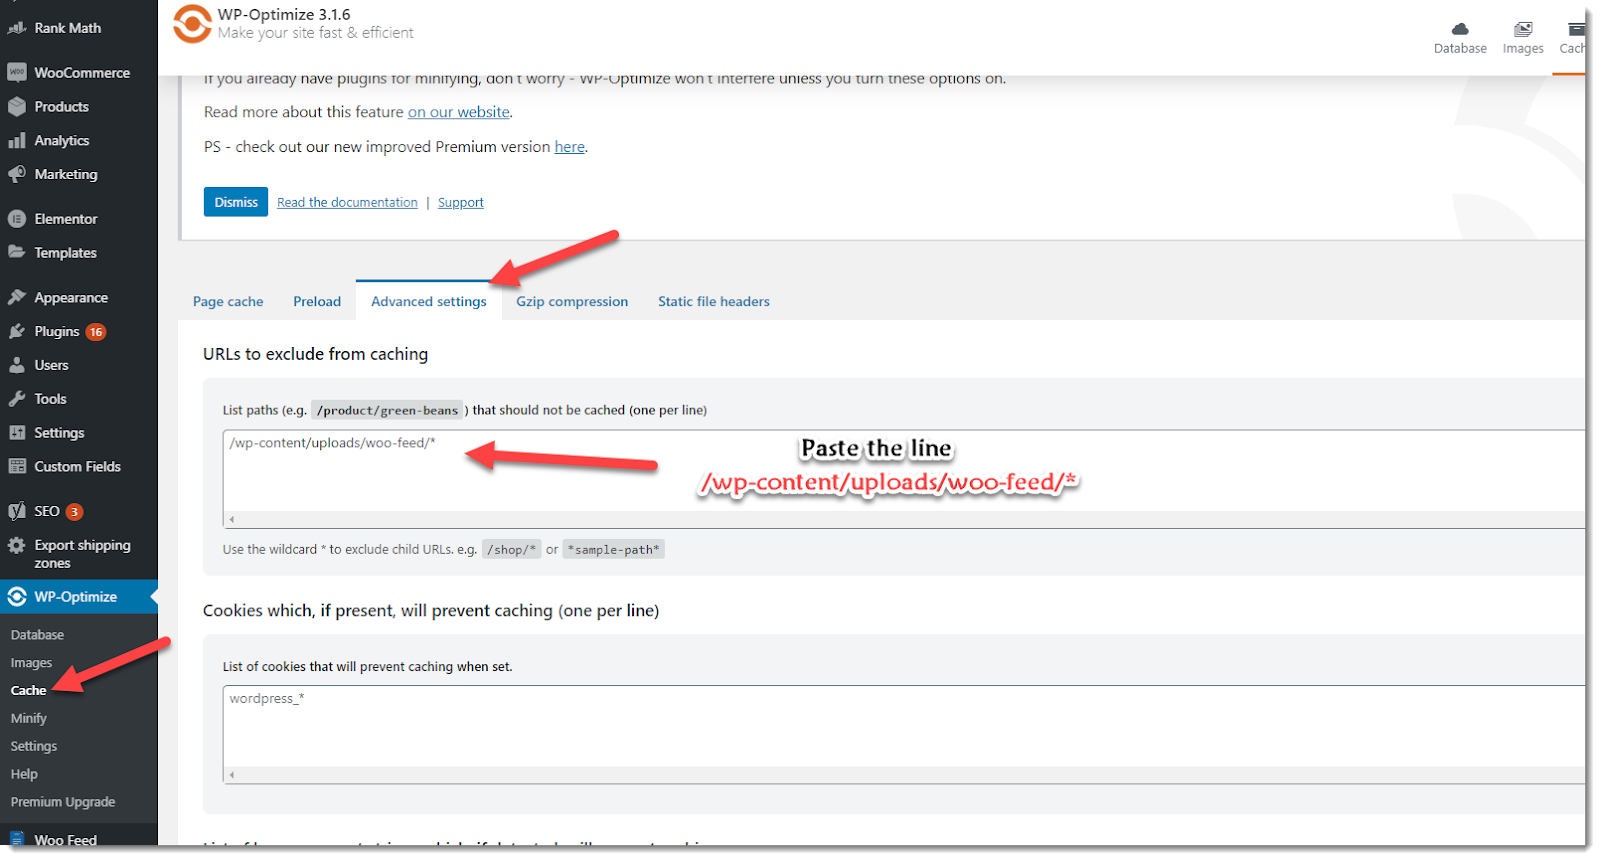This screenshot has width=1600, height=860.
Task: Click the Rank Math sidebar icon
Action: pyautogui.click(x=17, y=28)
